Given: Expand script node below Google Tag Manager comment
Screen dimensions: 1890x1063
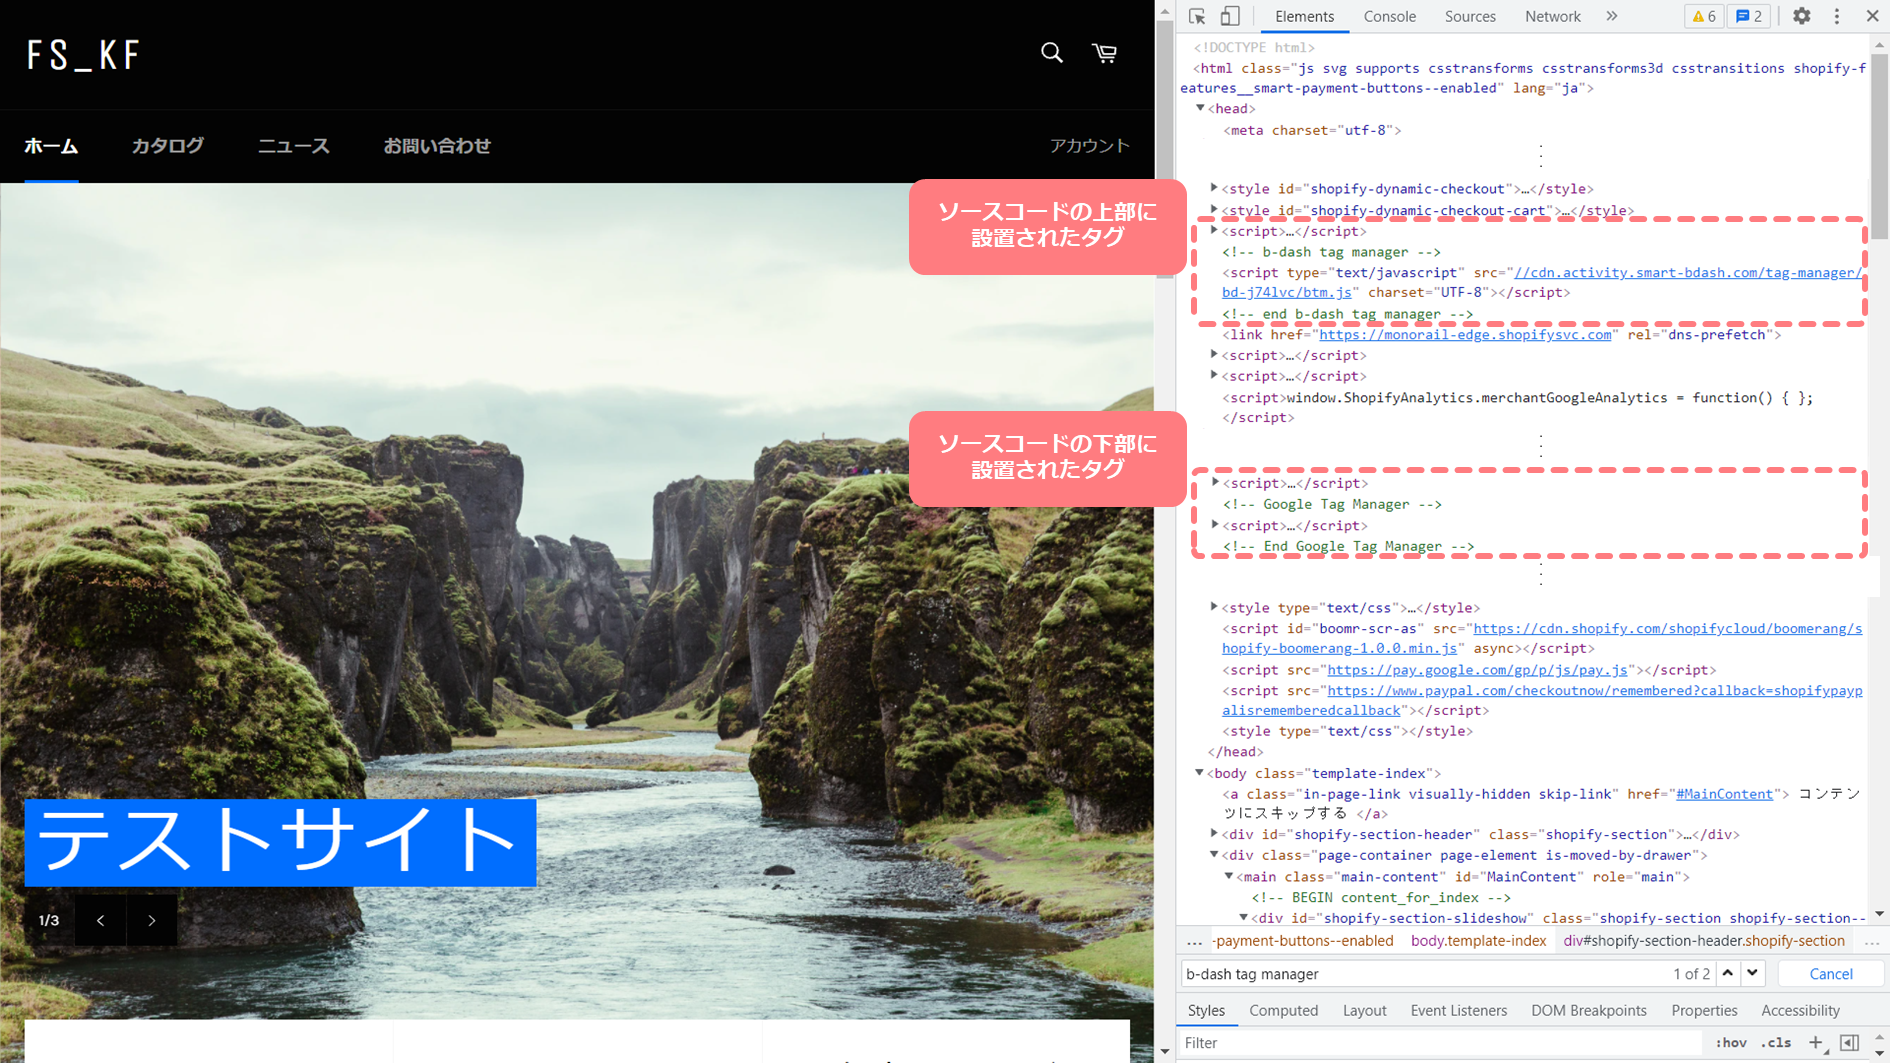Looking at the screenshot, I should [1215, 525].
